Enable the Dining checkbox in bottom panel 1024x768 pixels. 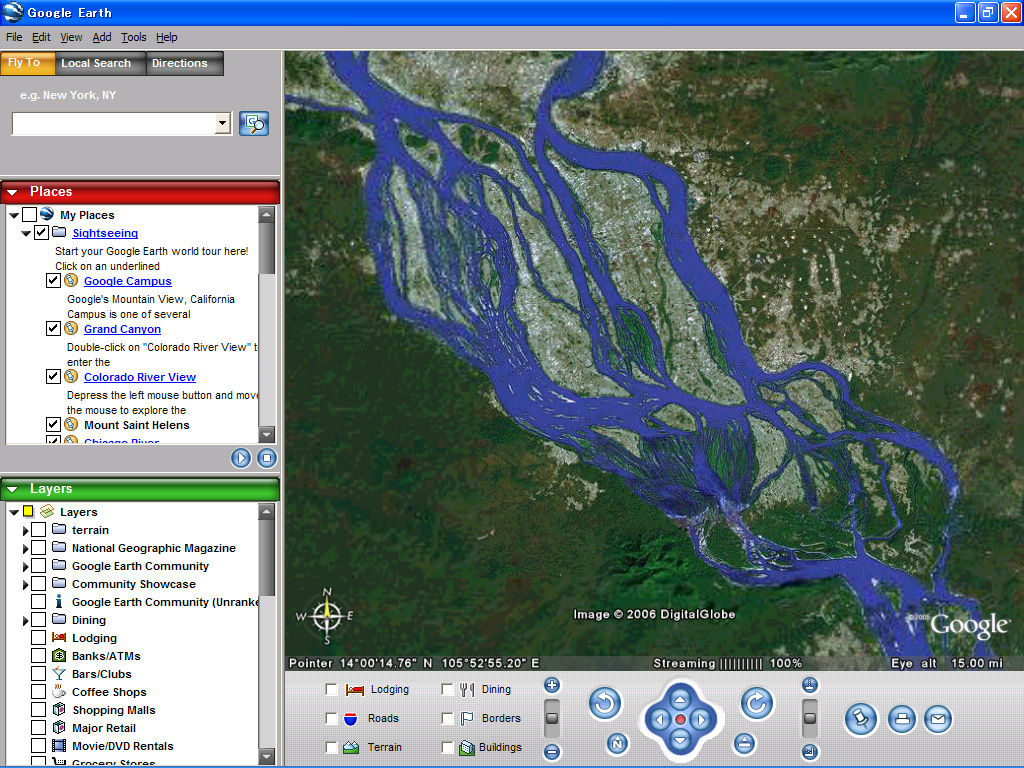point(447,690)
